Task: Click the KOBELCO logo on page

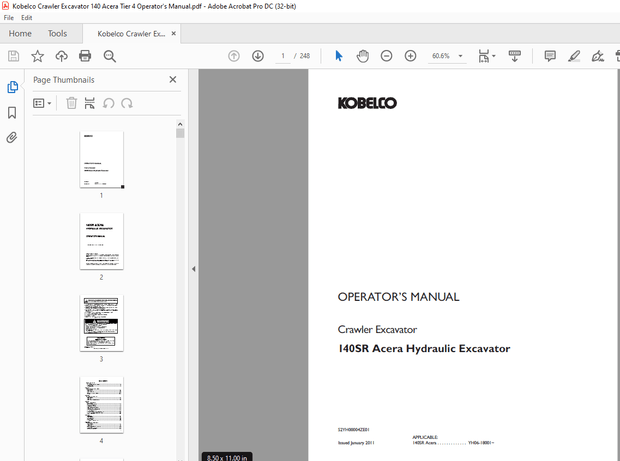Action: [x=367, y=103]
